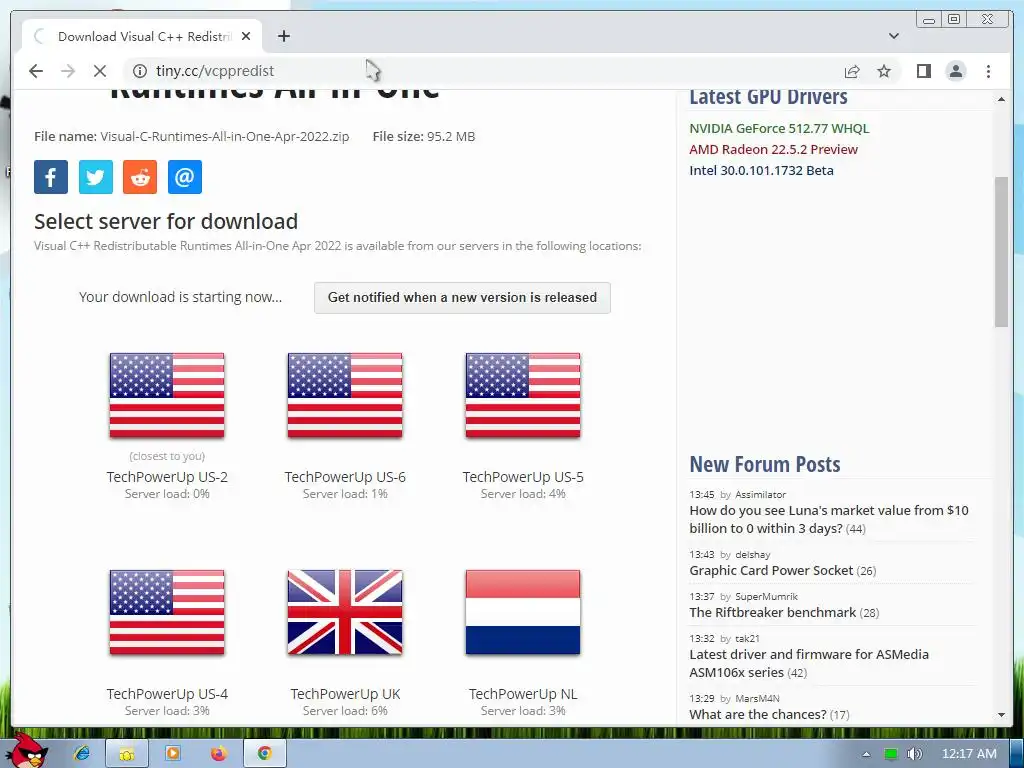Open the browser side panel
Screen dimensions: 1024x768
pyautogui.click(x=923, y=71)
